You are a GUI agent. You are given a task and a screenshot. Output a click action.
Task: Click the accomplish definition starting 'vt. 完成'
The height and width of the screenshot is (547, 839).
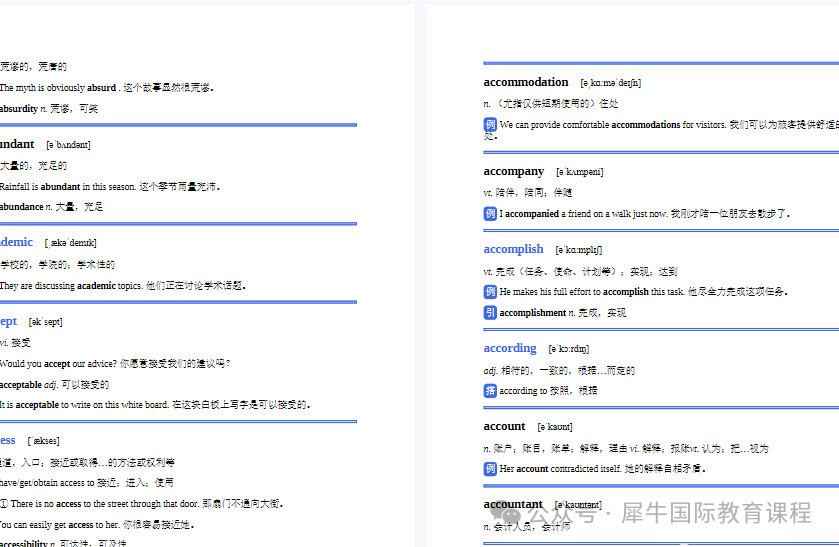pyautogui.click(x=580, y=271)
